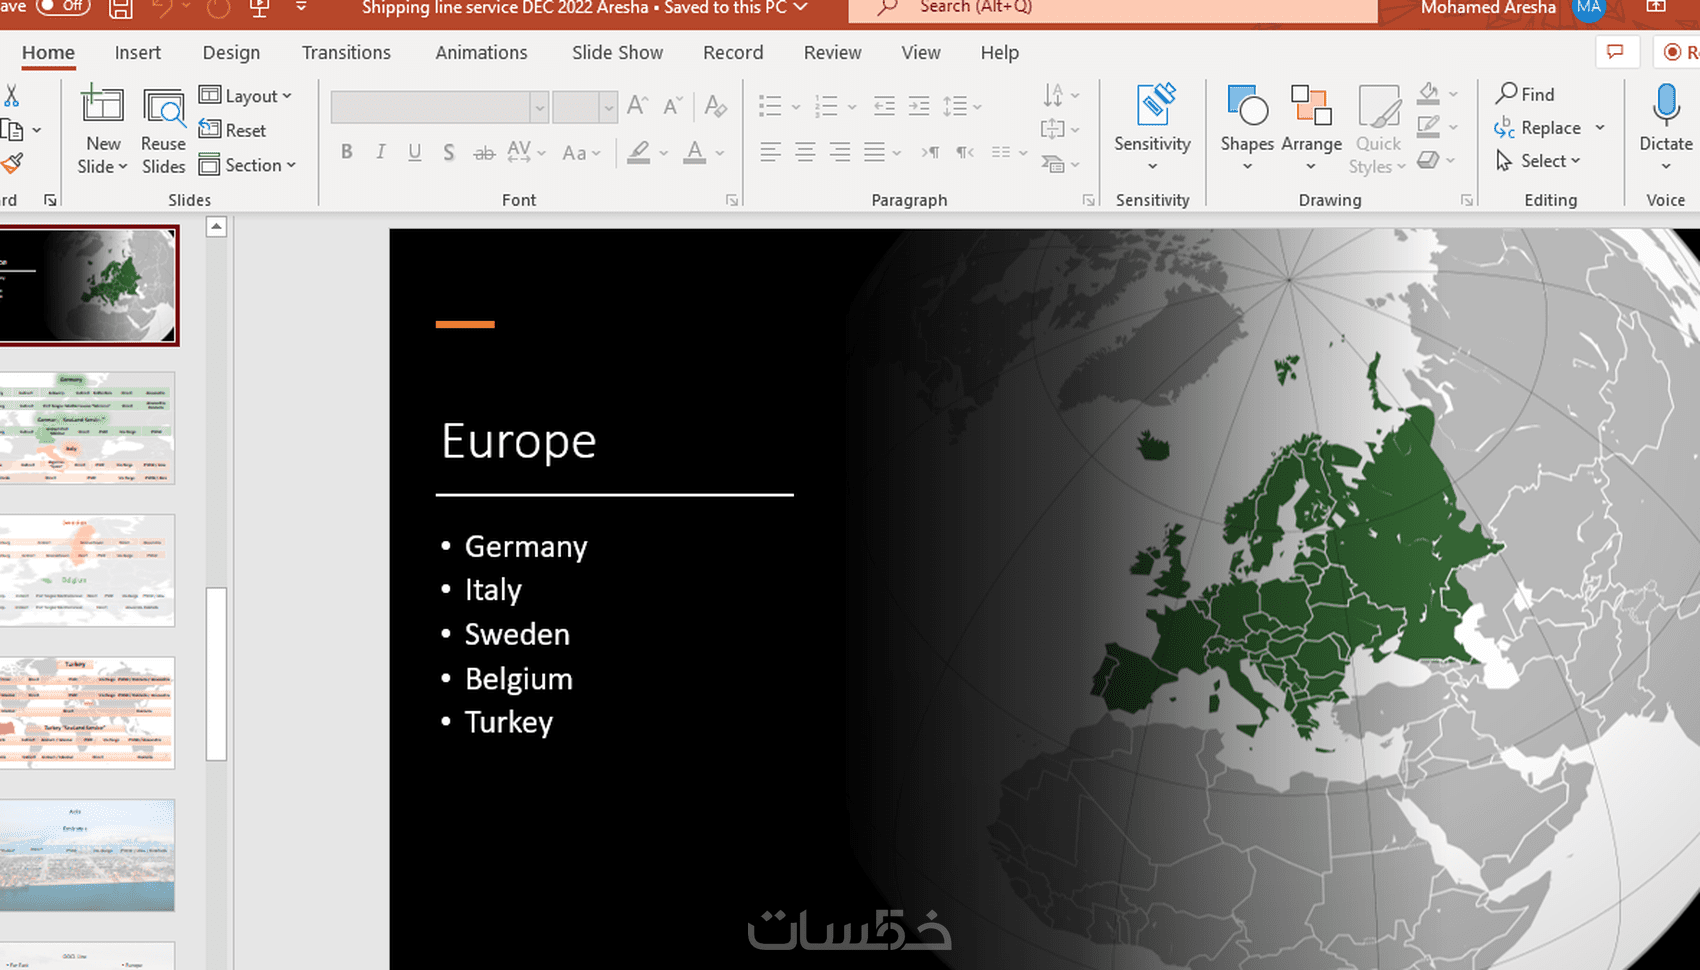Expand the Layout dropdown
The width and height of the screenshot is (1700, 970).
pos(246,96)
